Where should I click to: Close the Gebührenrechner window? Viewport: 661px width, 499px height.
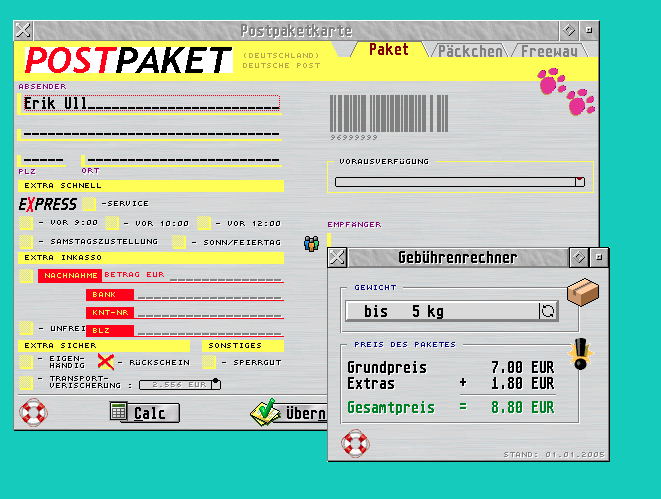click(337, 258)
